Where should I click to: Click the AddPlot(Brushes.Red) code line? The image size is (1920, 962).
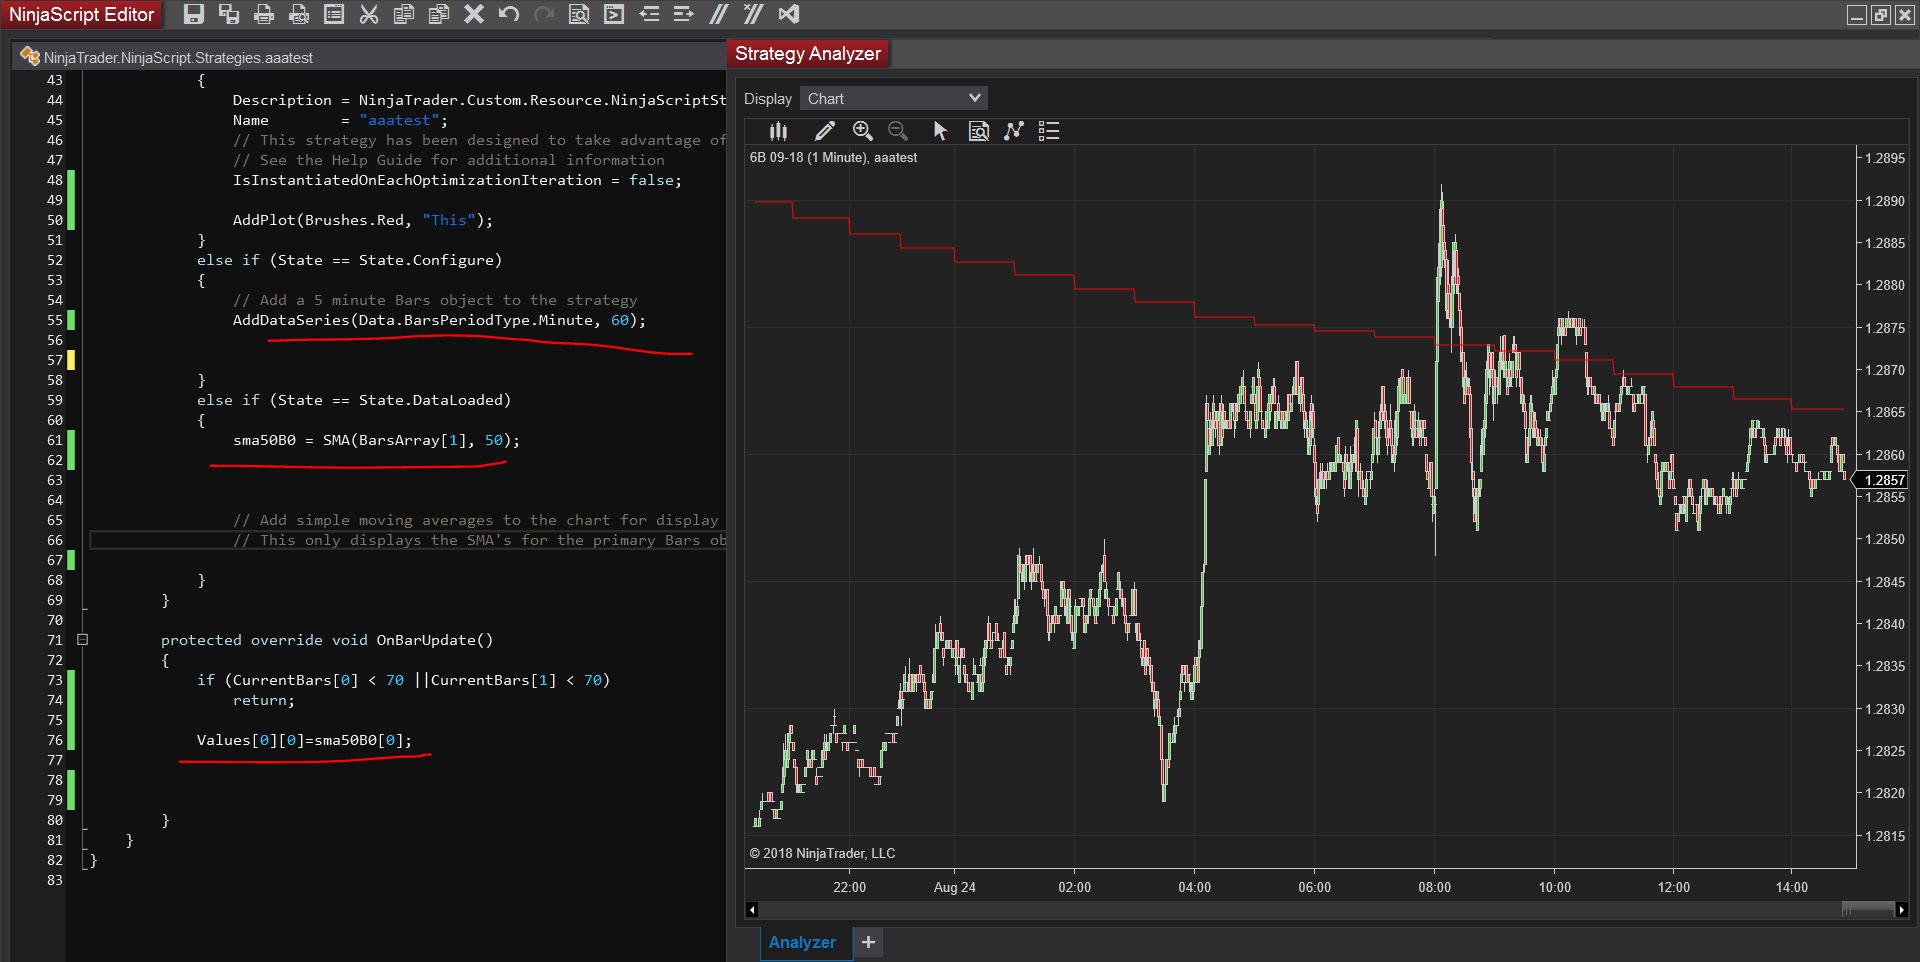(x=362, y=220)
